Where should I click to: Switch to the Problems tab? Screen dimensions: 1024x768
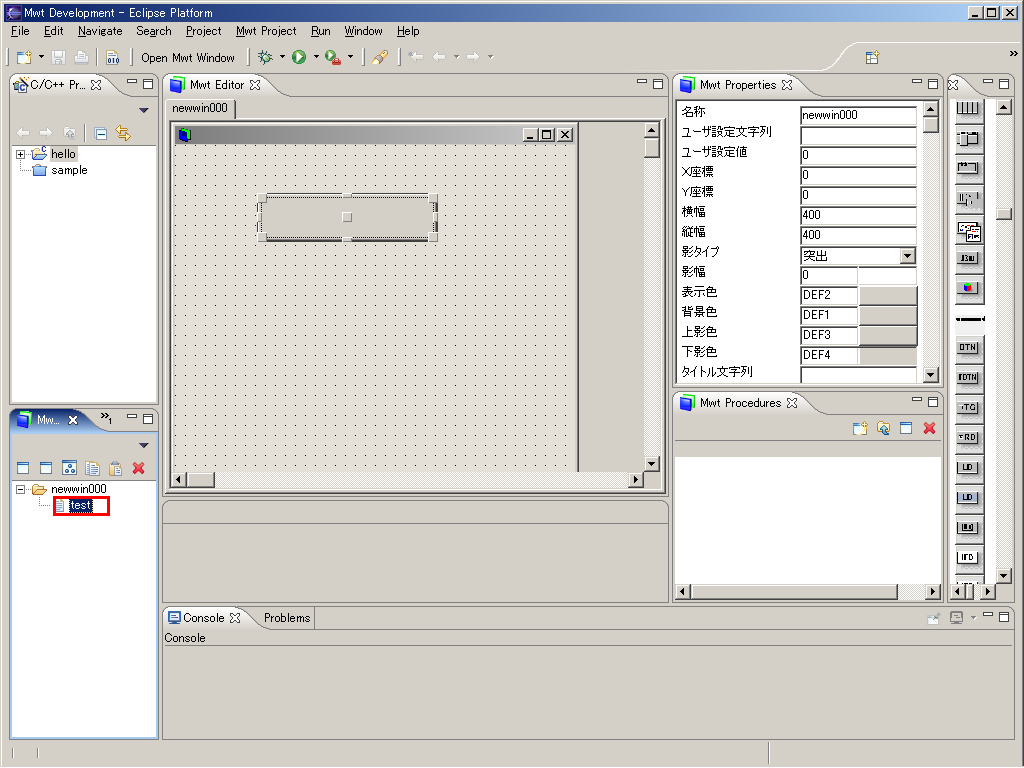click(287, 618)
